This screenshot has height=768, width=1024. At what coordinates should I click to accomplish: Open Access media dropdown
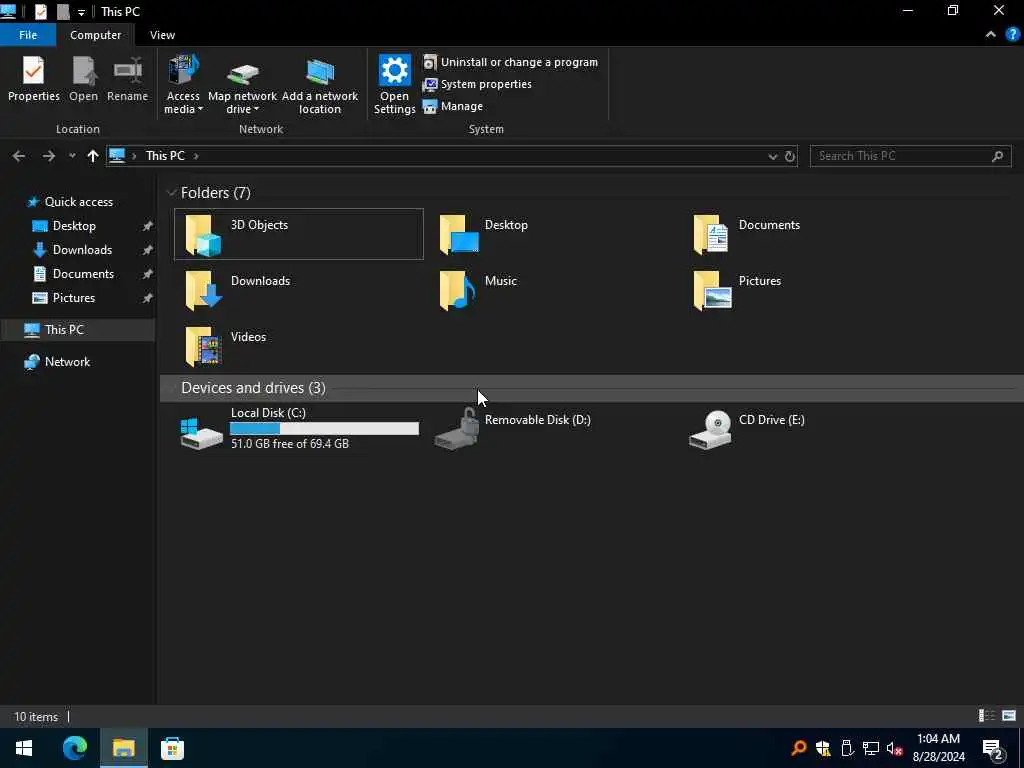click(x=183, y=85)
